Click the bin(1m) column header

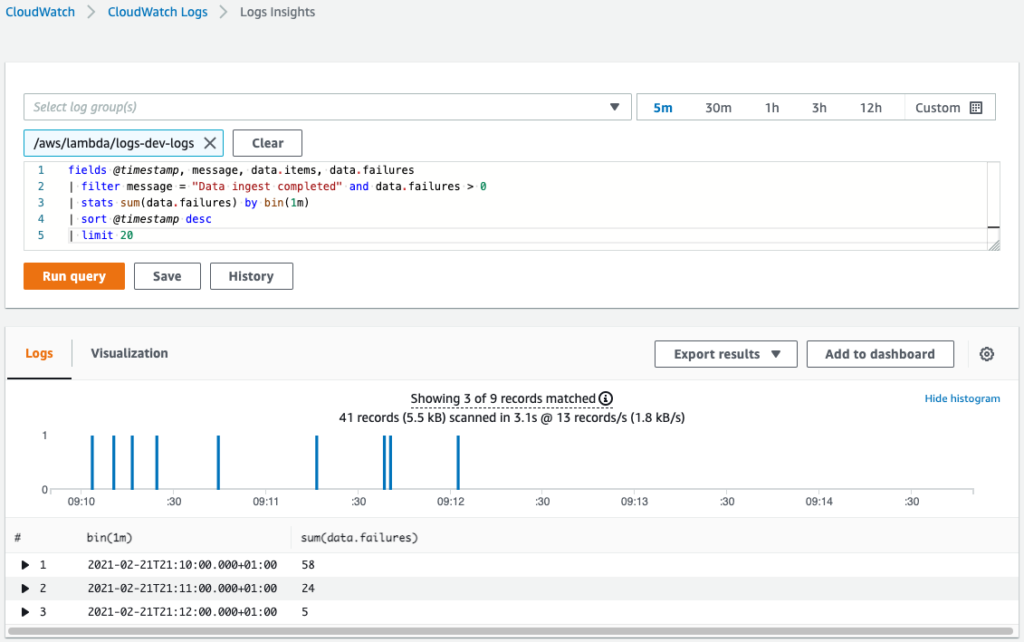(x=109, y=538)
